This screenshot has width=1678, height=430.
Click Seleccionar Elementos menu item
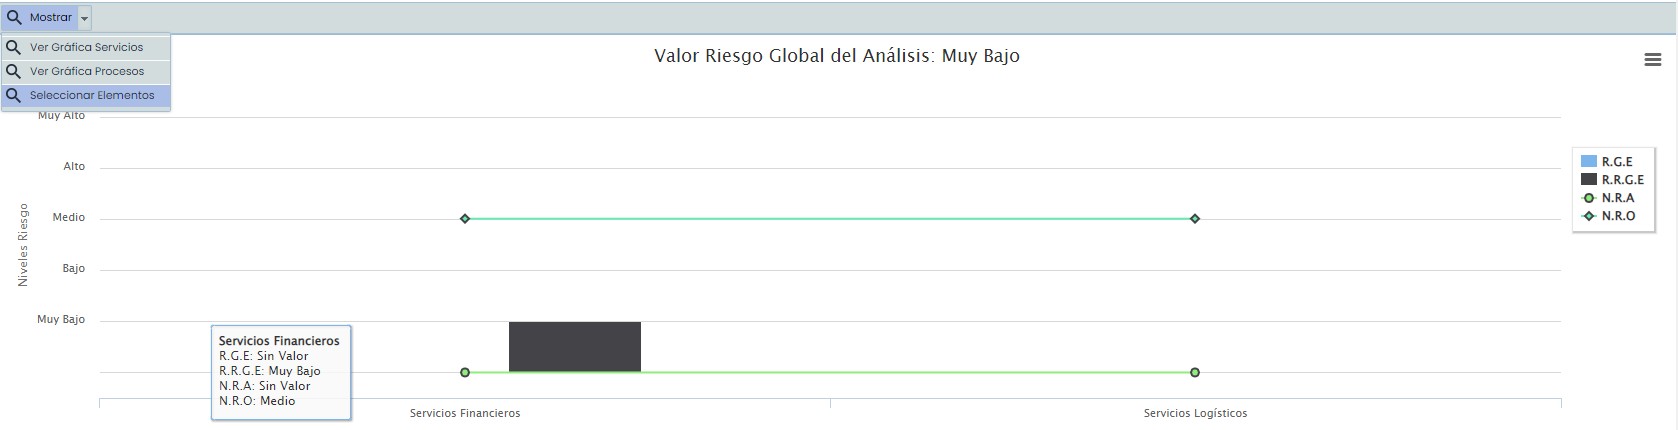(92, 95)
